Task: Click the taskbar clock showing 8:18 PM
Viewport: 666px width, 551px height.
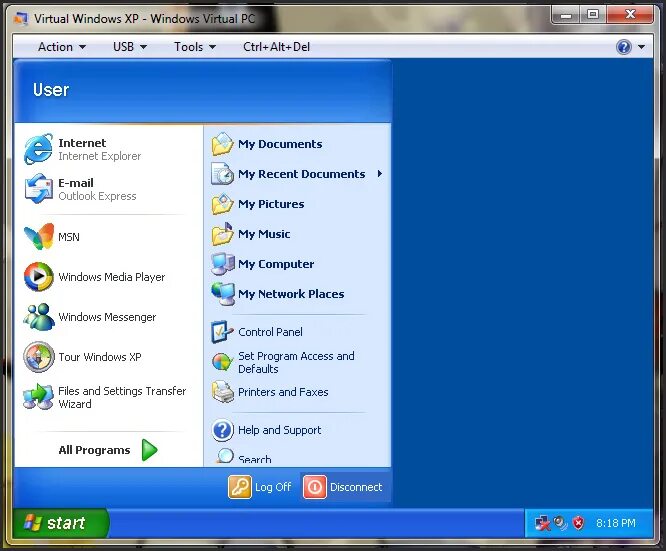Action: pos(615,523)
